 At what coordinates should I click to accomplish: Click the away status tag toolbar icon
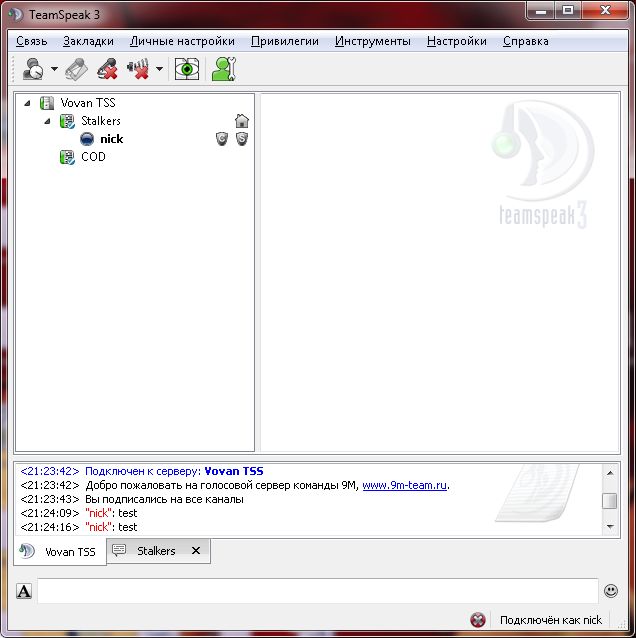pos(76,69)
